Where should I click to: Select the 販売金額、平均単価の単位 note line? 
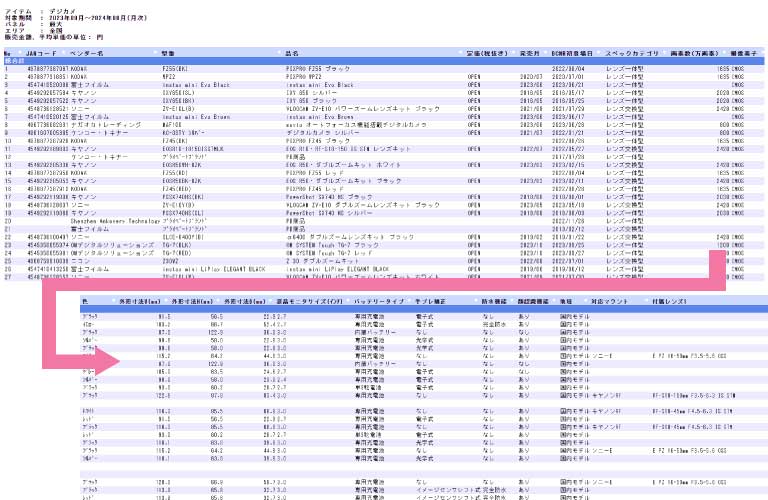[54, 37]
